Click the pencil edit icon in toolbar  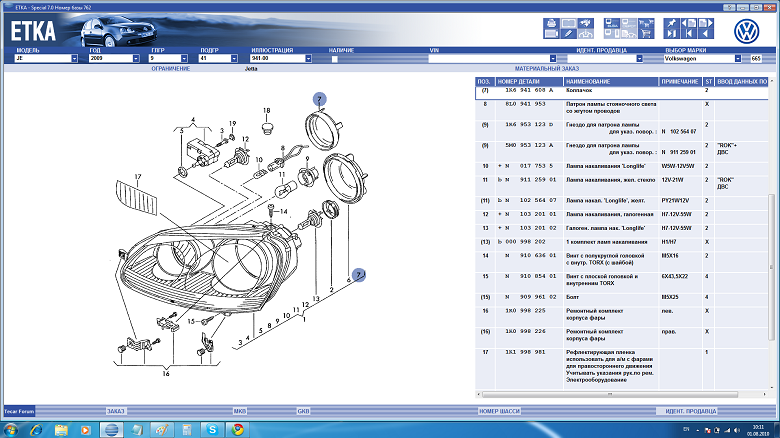[x=569, y=34]
